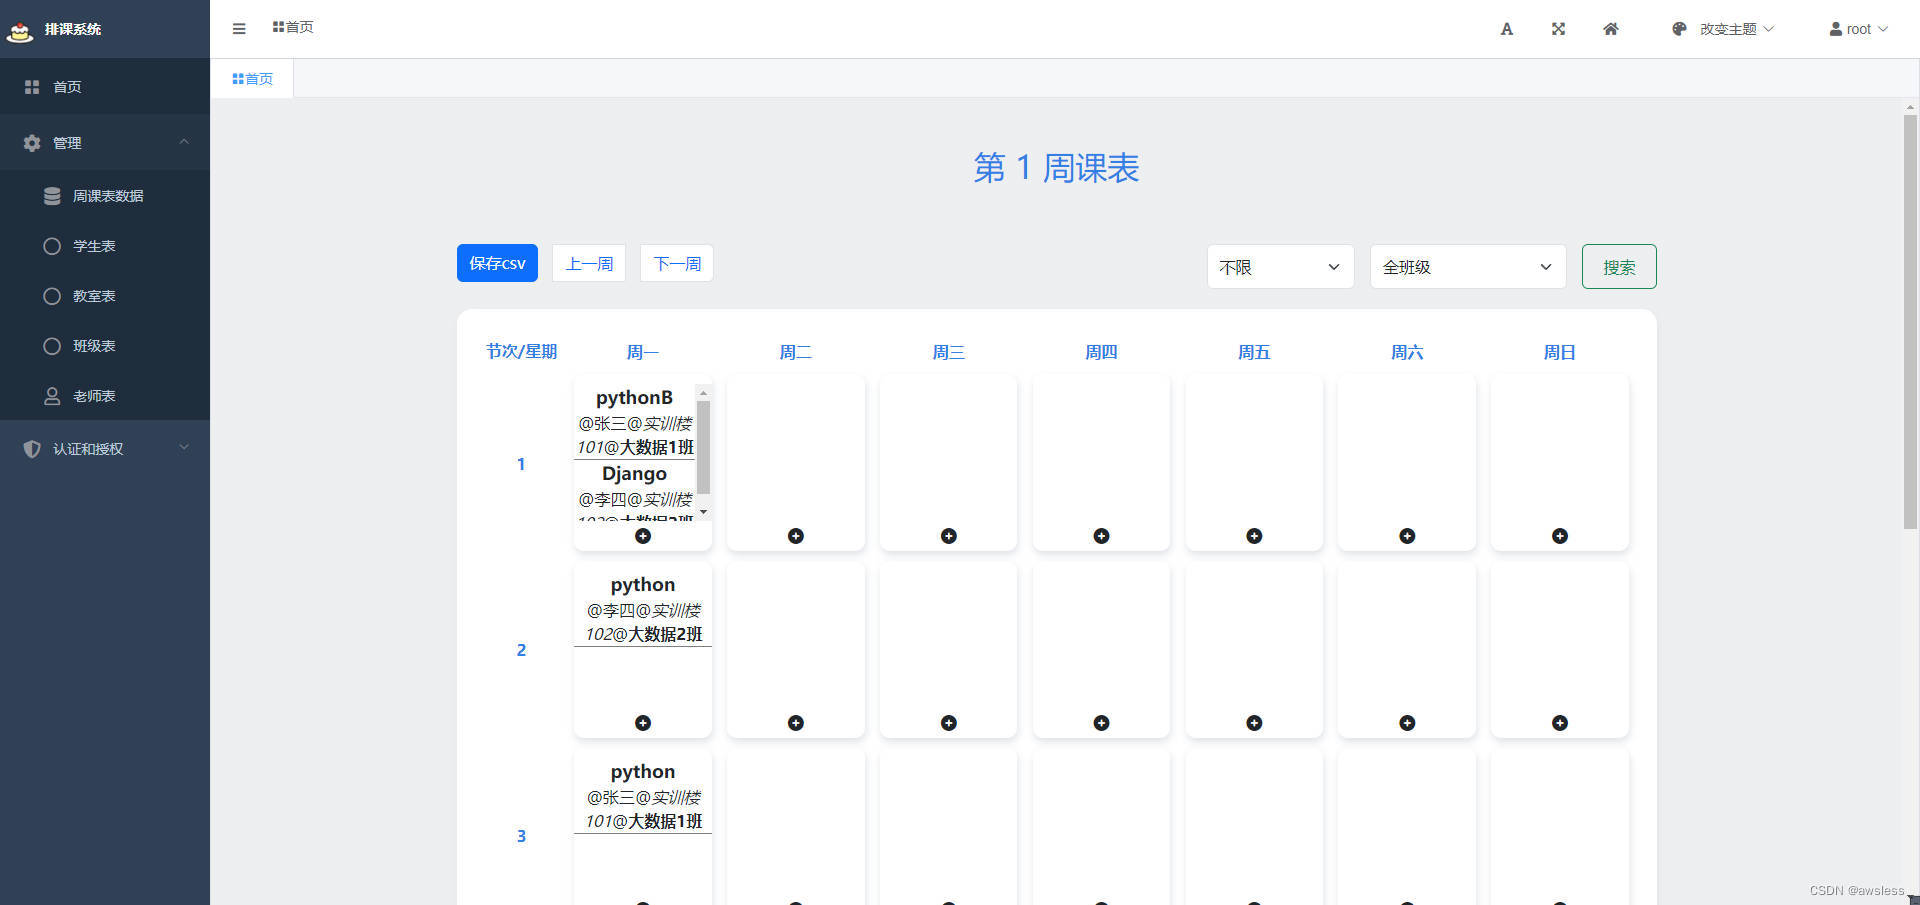The height and width of the screenshot is (905, 1920).
Task: Add course for period 2 周二
Action: coord(796,723)
